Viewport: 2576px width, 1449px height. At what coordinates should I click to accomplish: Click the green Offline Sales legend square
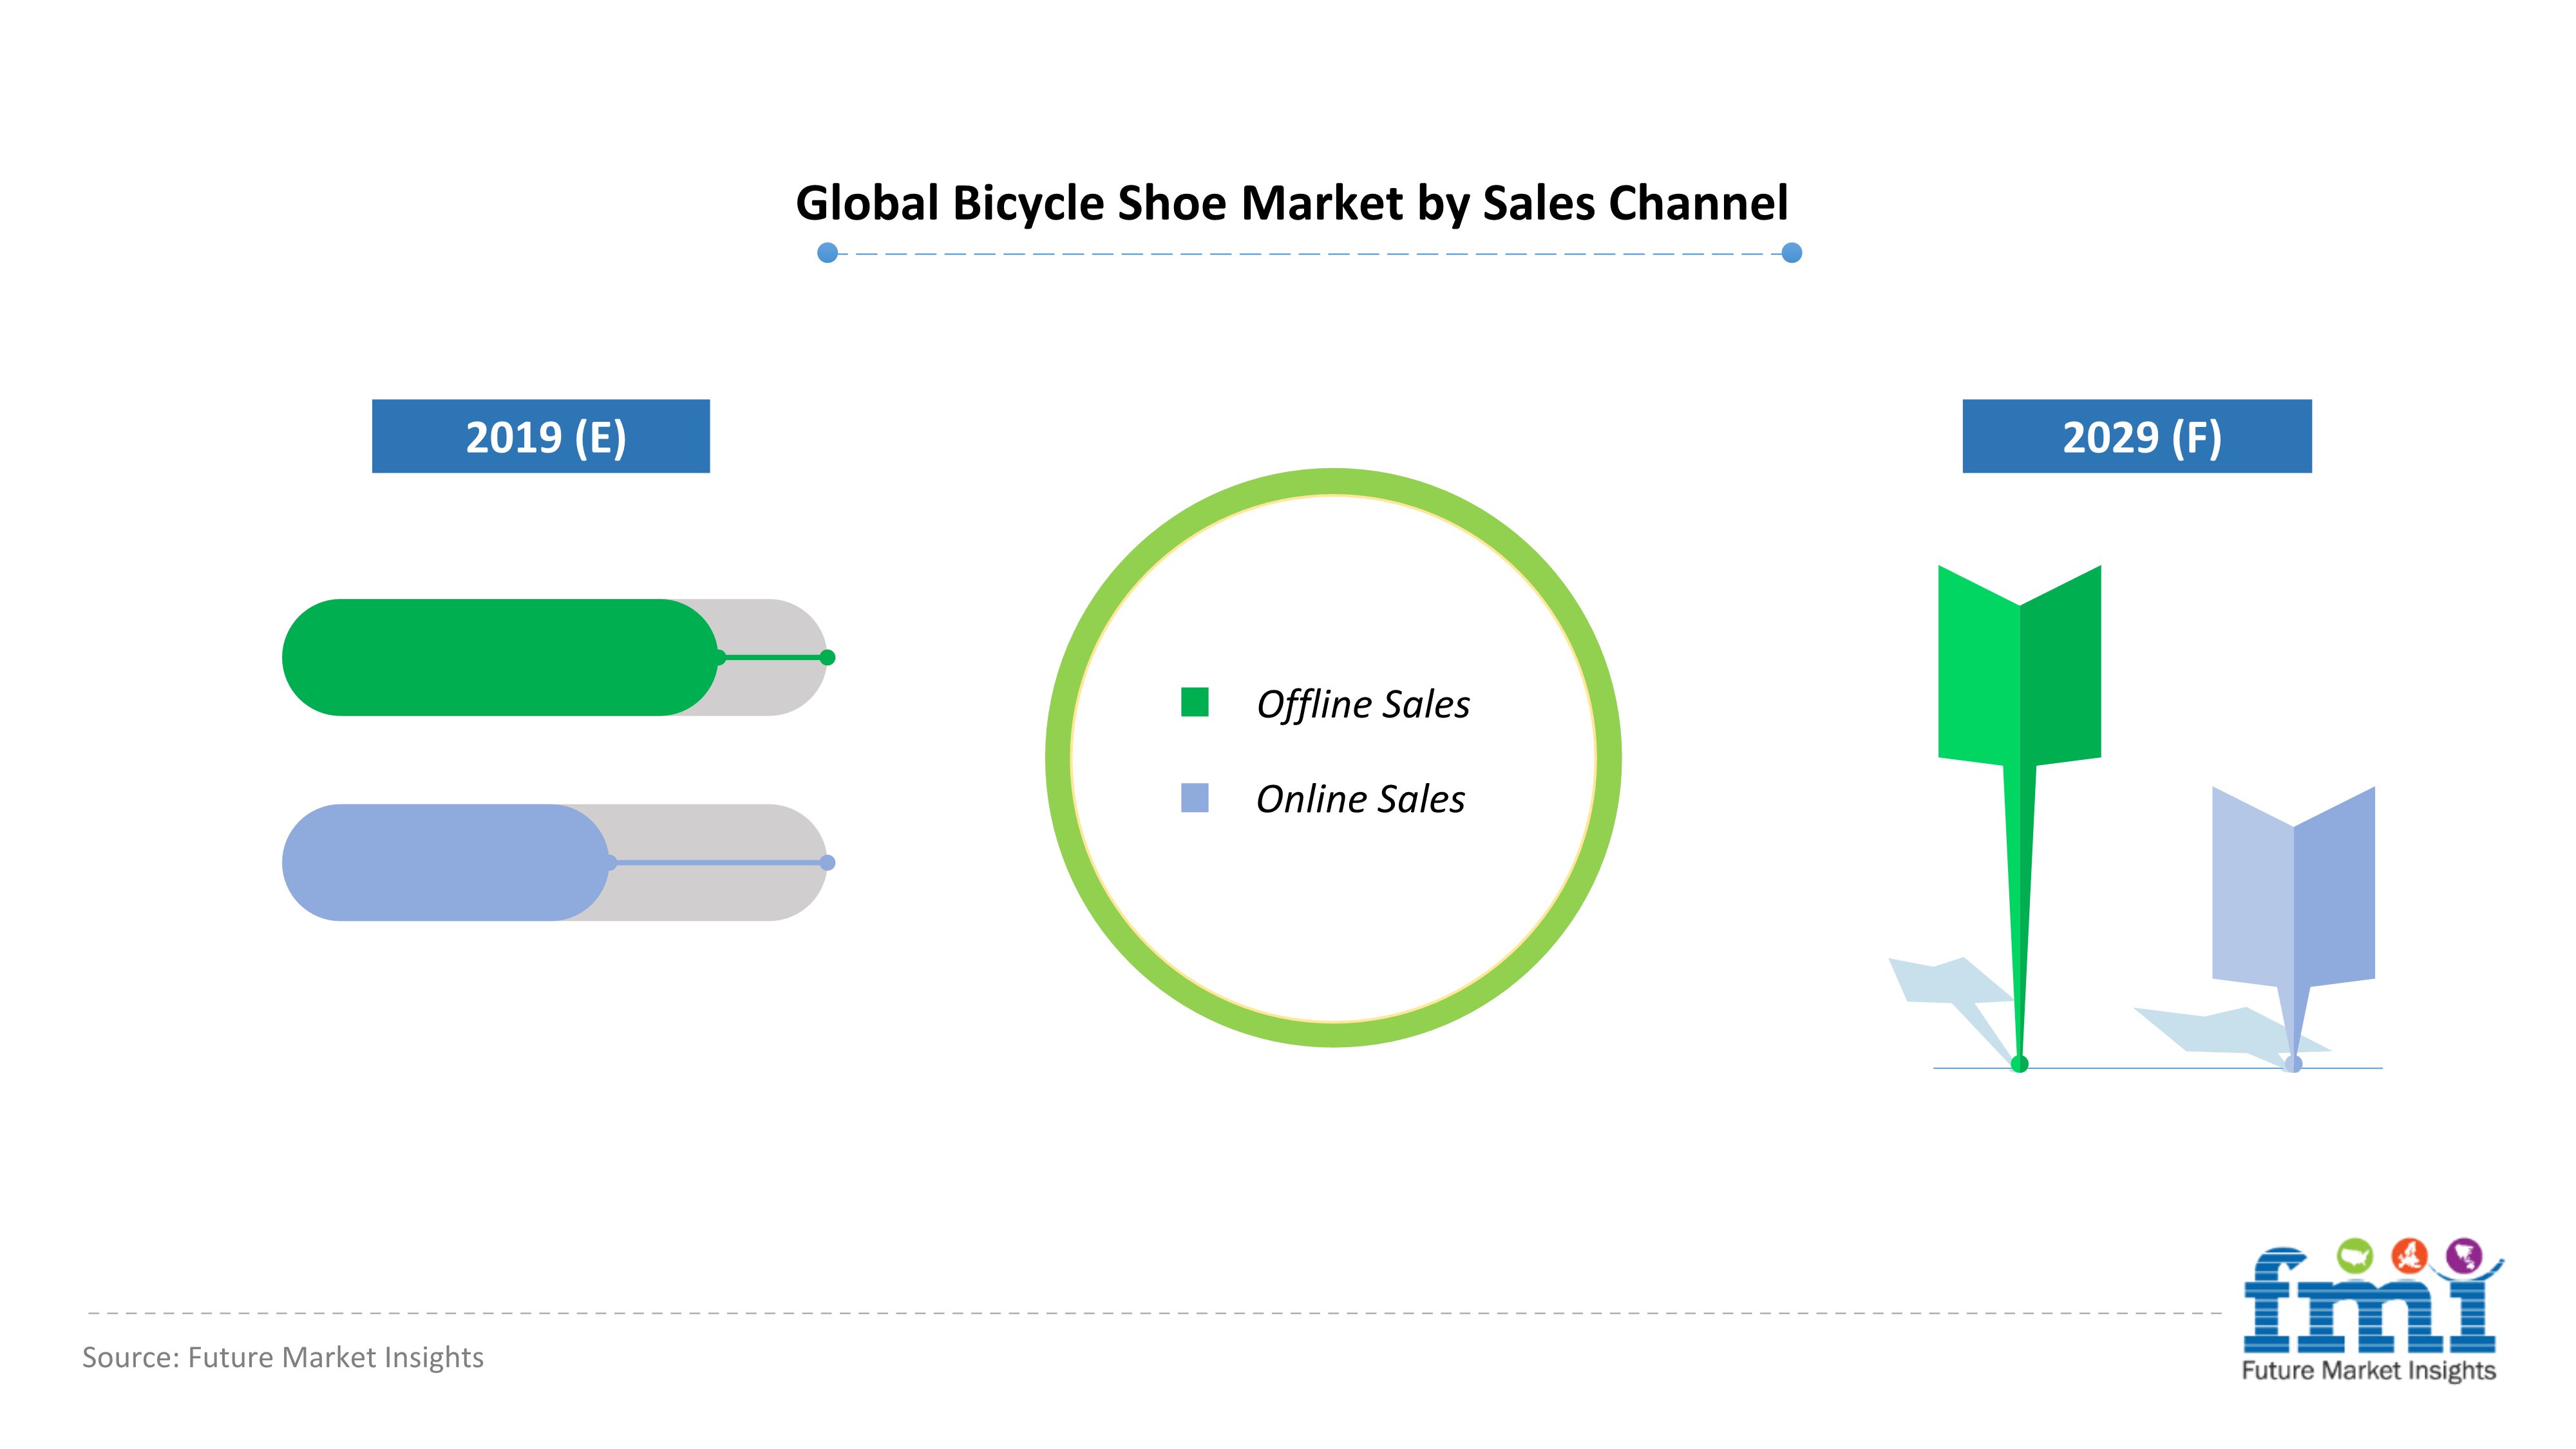click(x=1194, y=702)
